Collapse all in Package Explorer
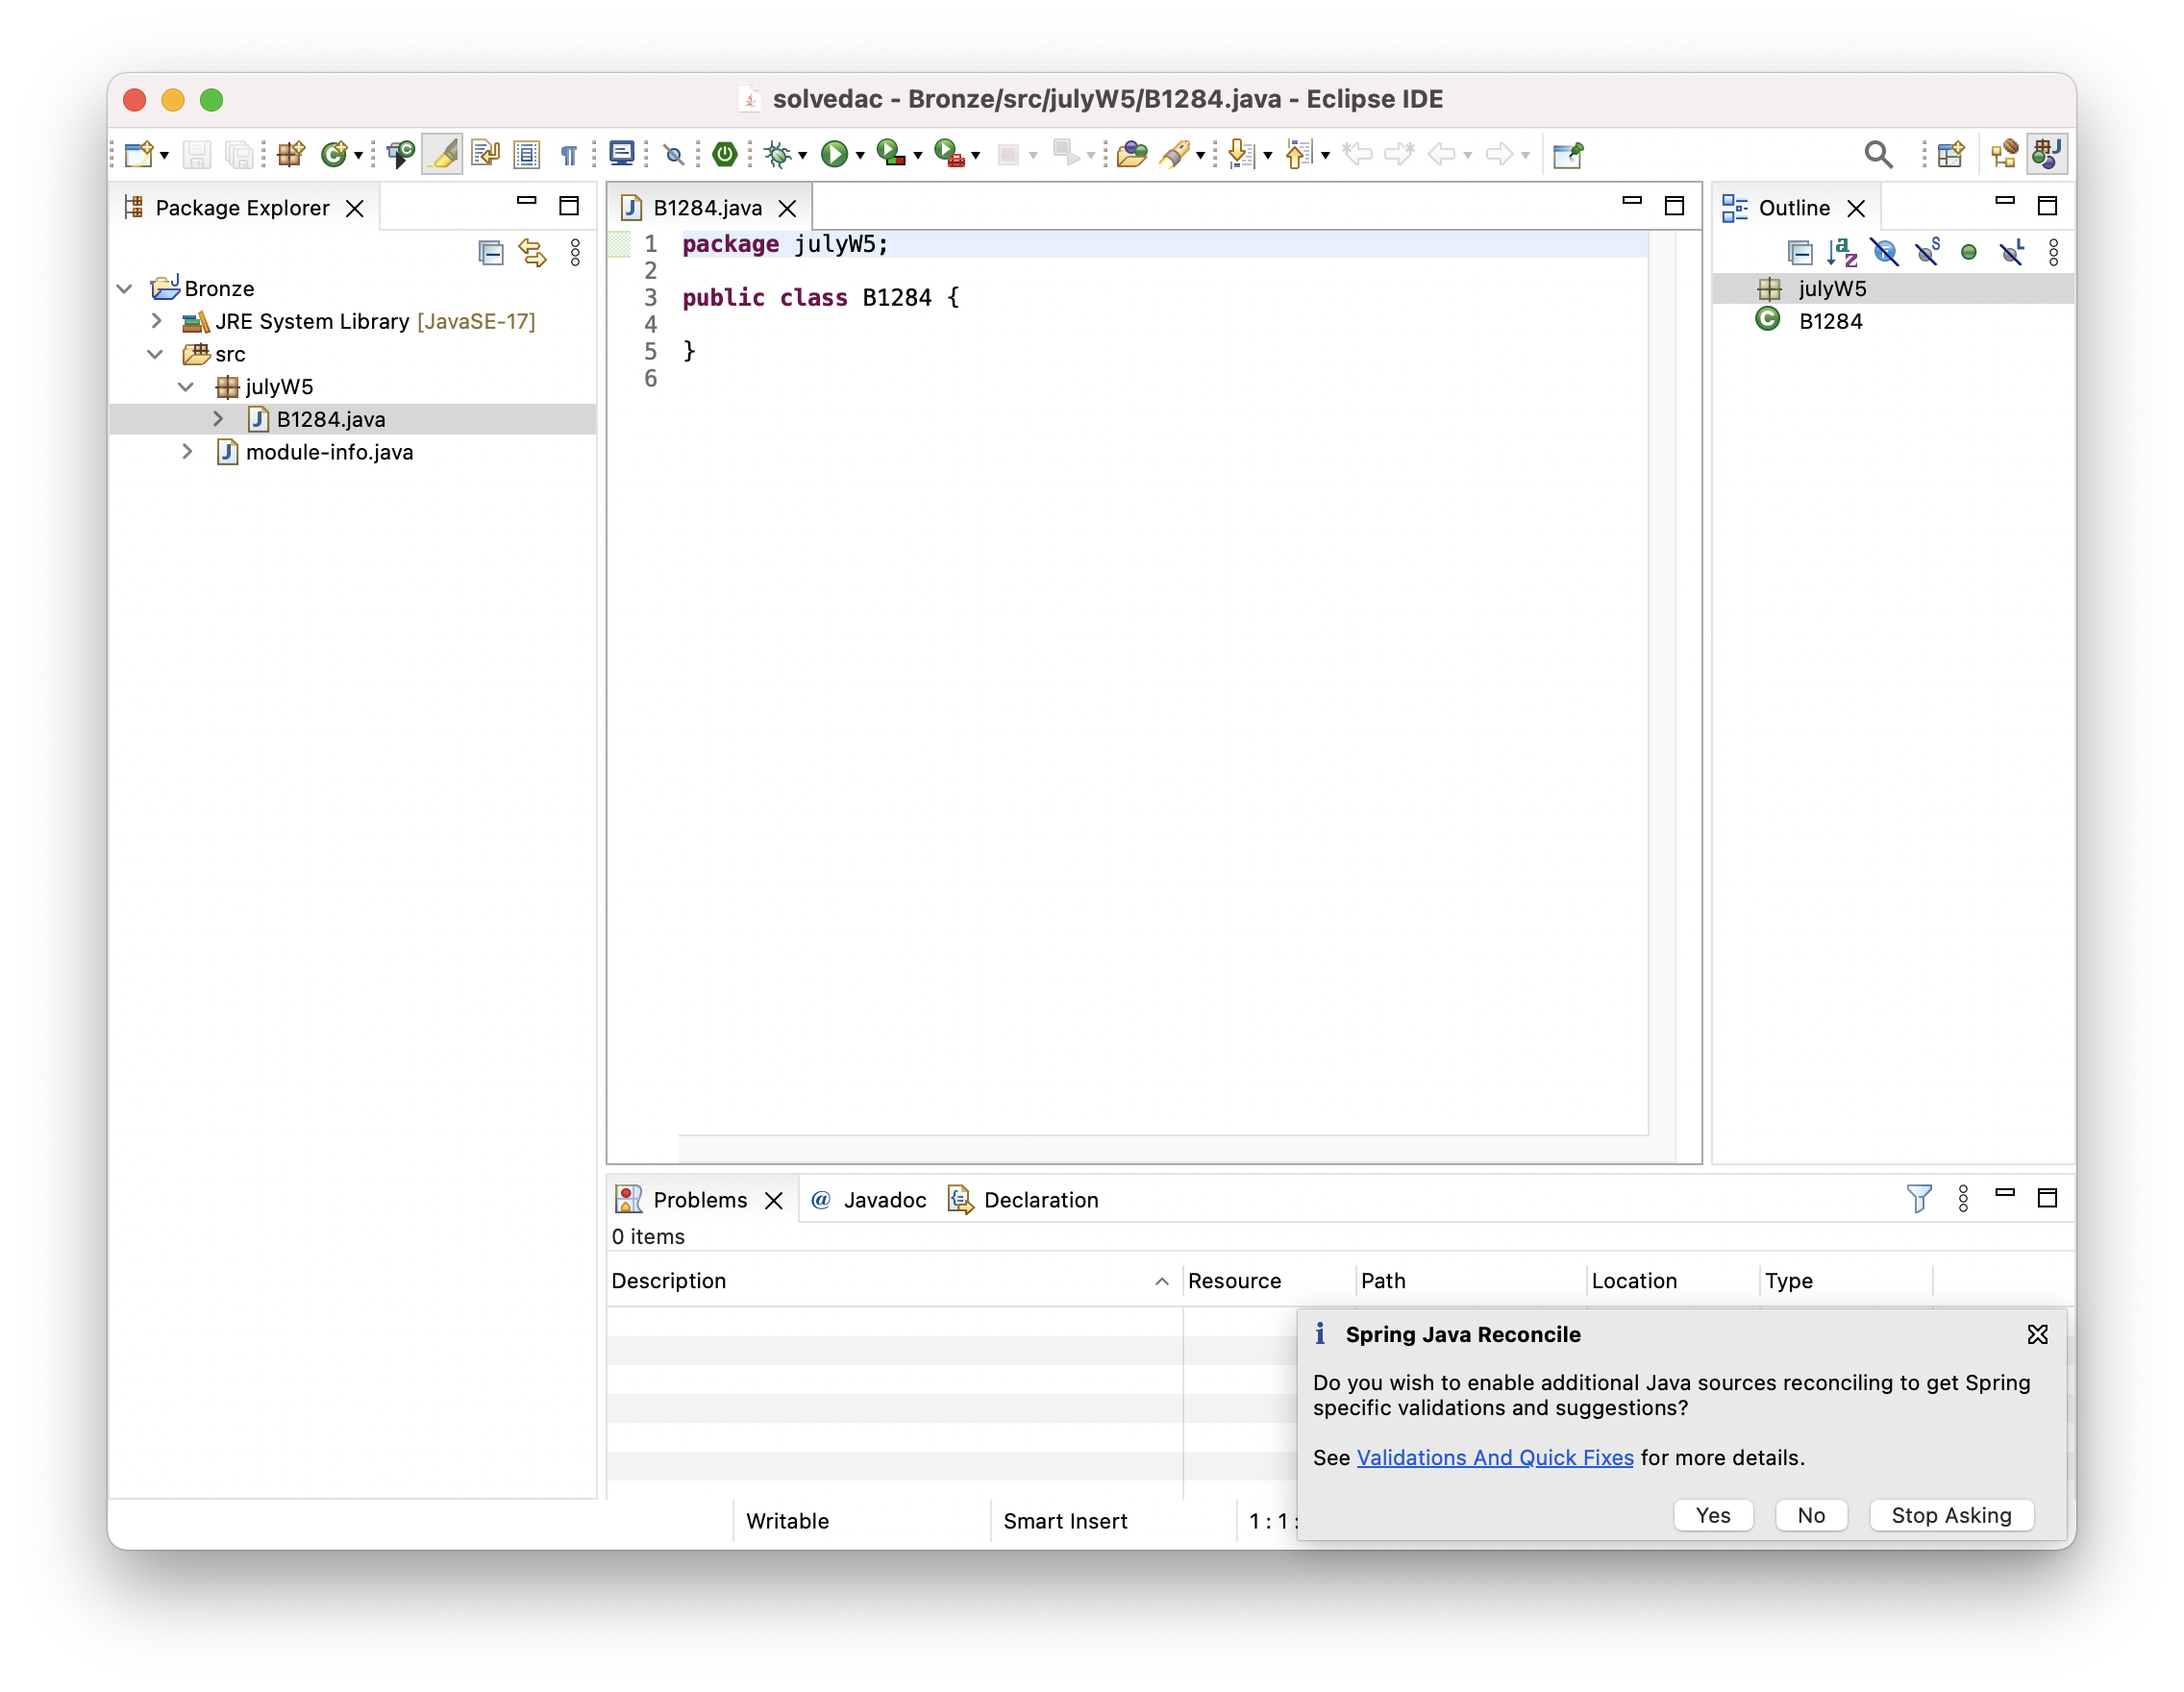This screenshot has height=1692, width=2184. [490, 252]
